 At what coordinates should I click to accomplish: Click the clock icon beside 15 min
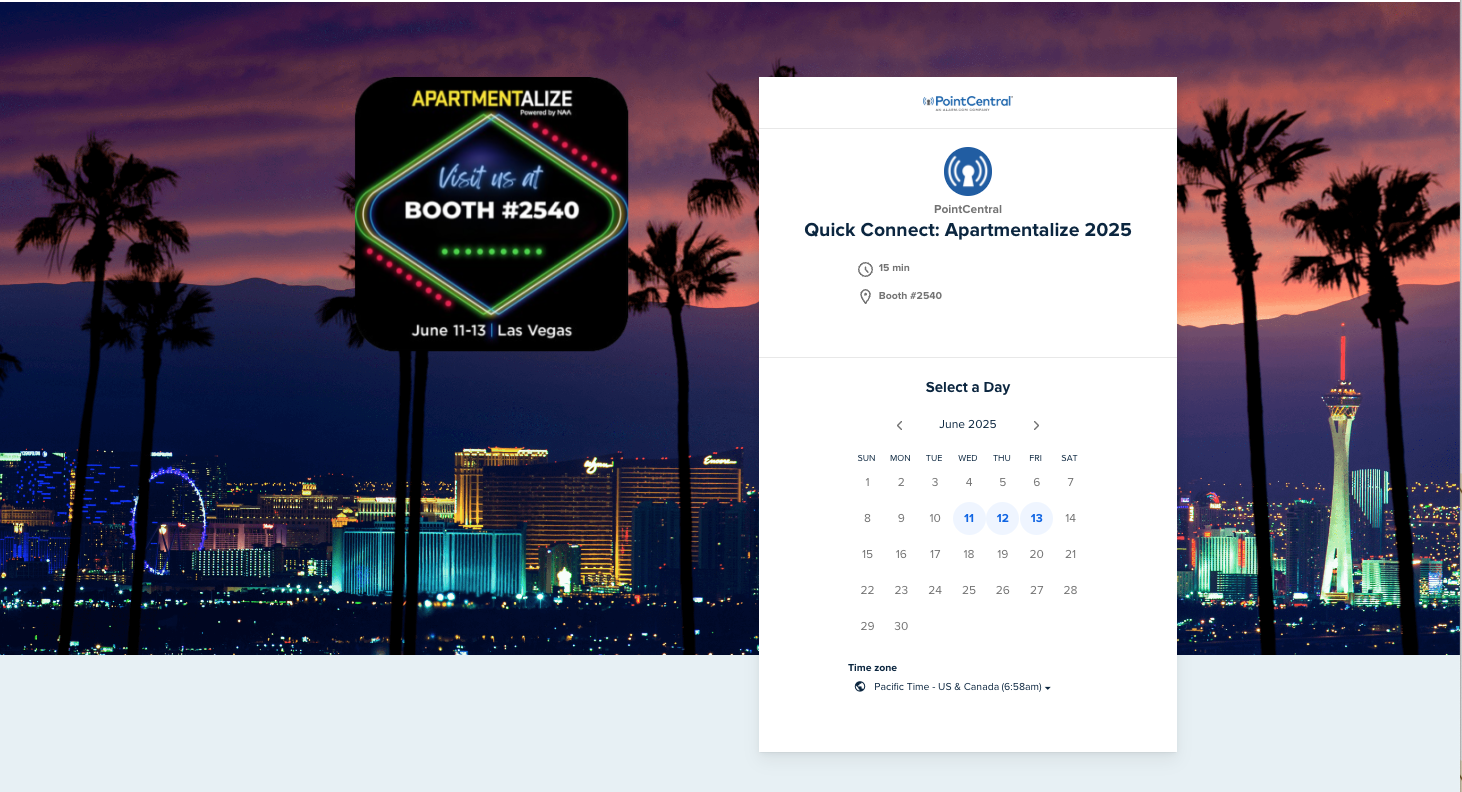[x=865, y=268]
